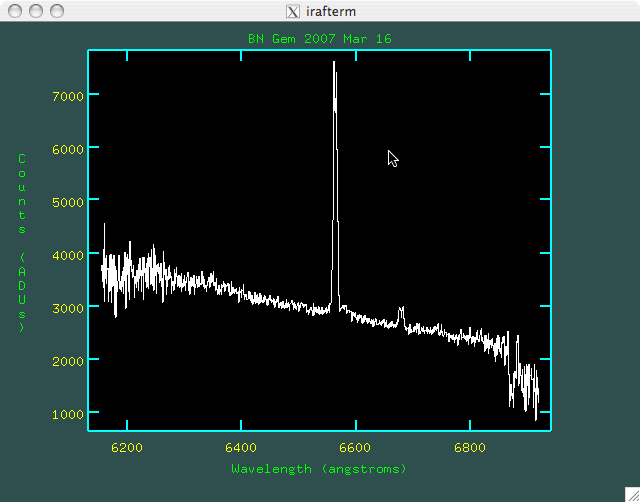Click the 6000 counts tick label
Screen dimensions: 640x502
tap(68, 149)
